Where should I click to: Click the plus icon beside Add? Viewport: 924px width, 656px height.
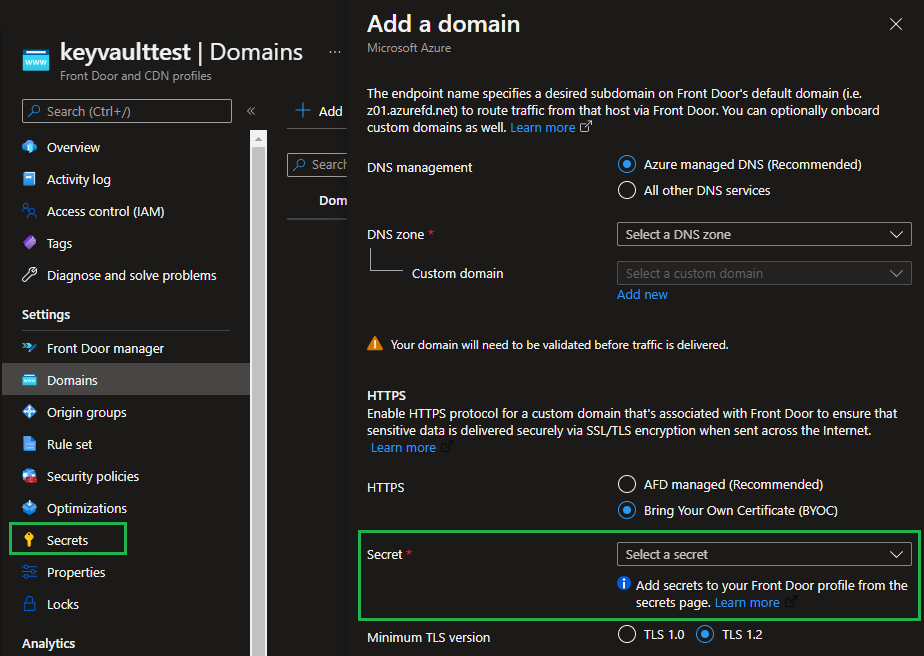[x=303, y=110]
